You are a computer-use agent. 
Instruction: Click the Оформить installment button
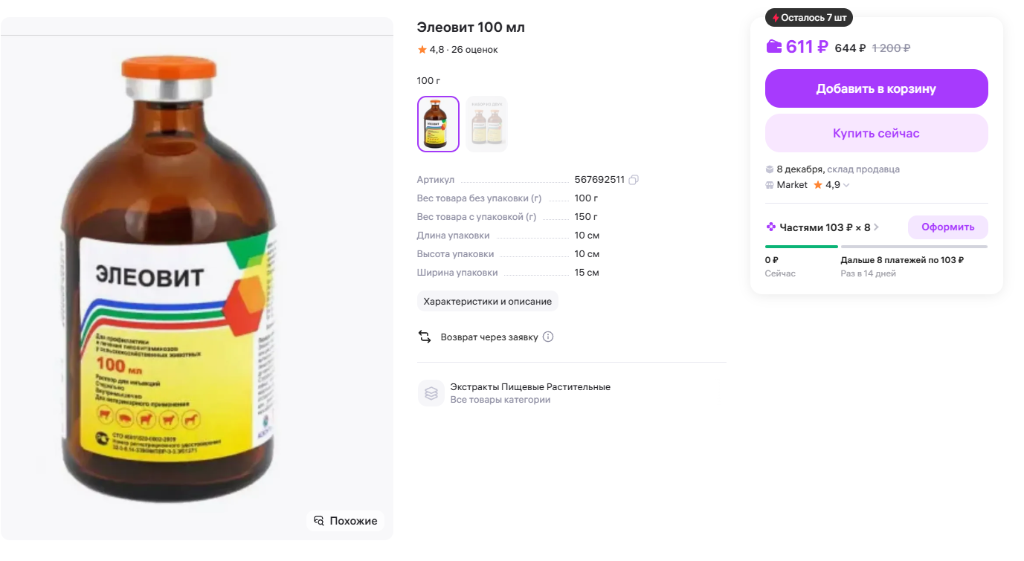947,227
